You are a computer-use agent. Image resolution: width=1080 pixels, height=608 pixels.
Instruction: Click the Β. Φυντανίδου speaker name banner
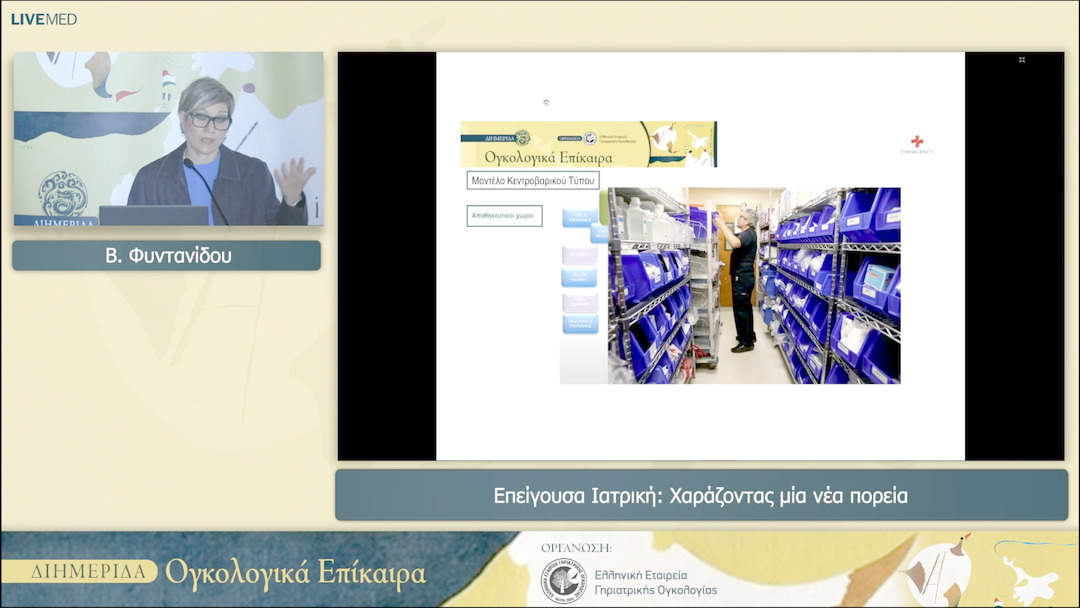[x=167, y=256]
